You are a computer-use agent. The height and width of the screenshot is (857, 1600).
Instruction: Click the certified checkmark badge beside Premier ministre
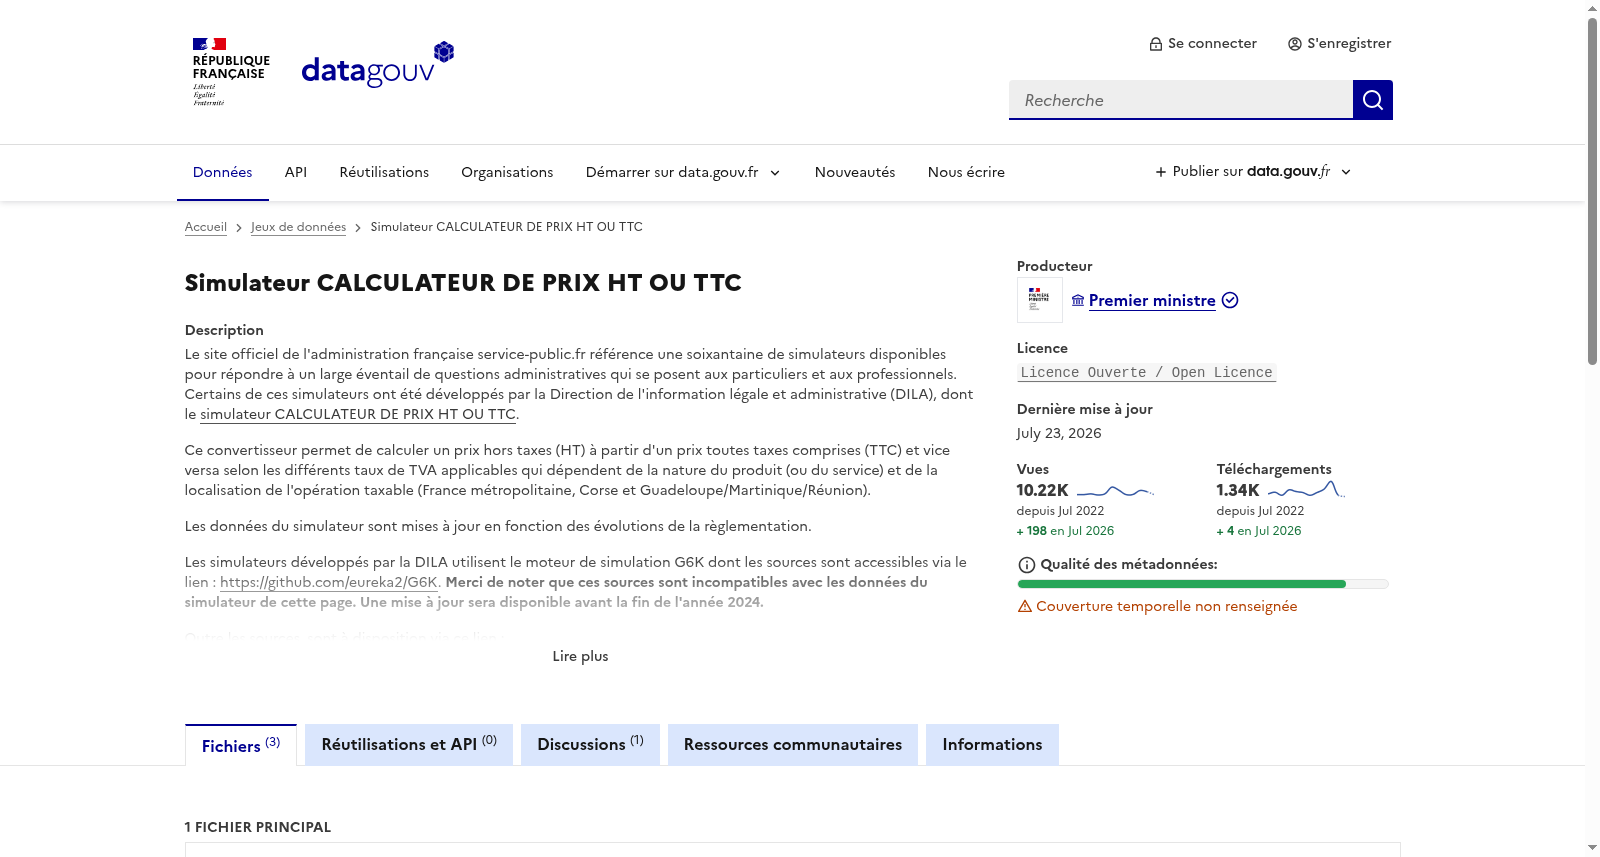point(1230,300)
